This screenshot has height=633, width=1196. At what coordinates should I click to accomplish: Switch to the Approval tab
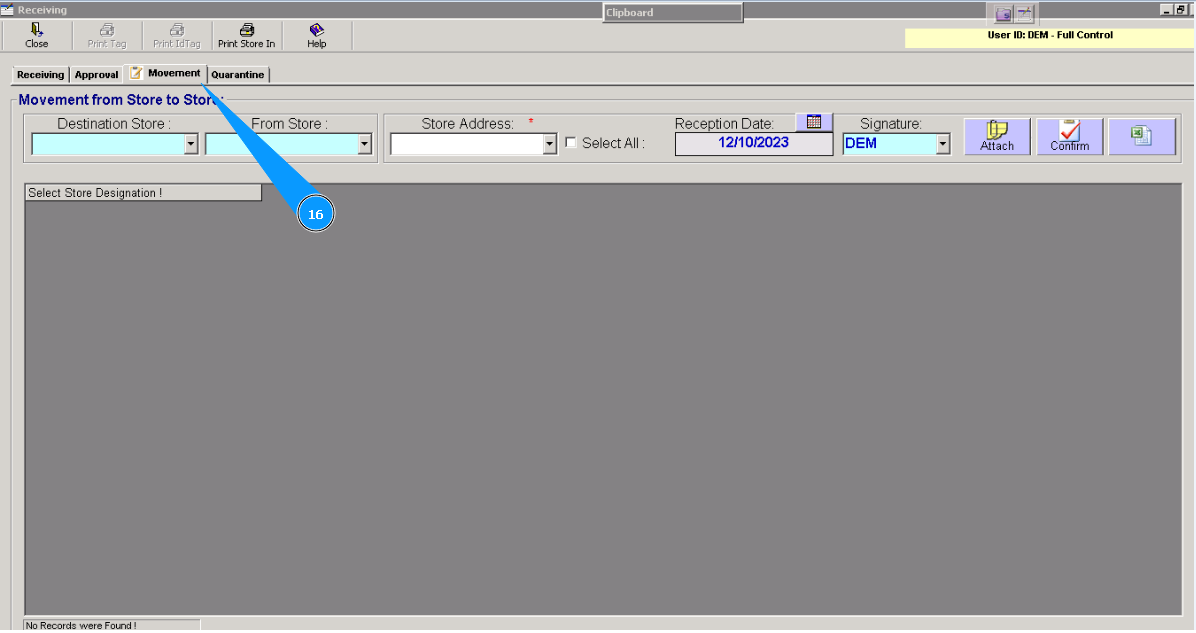point(96,75)
